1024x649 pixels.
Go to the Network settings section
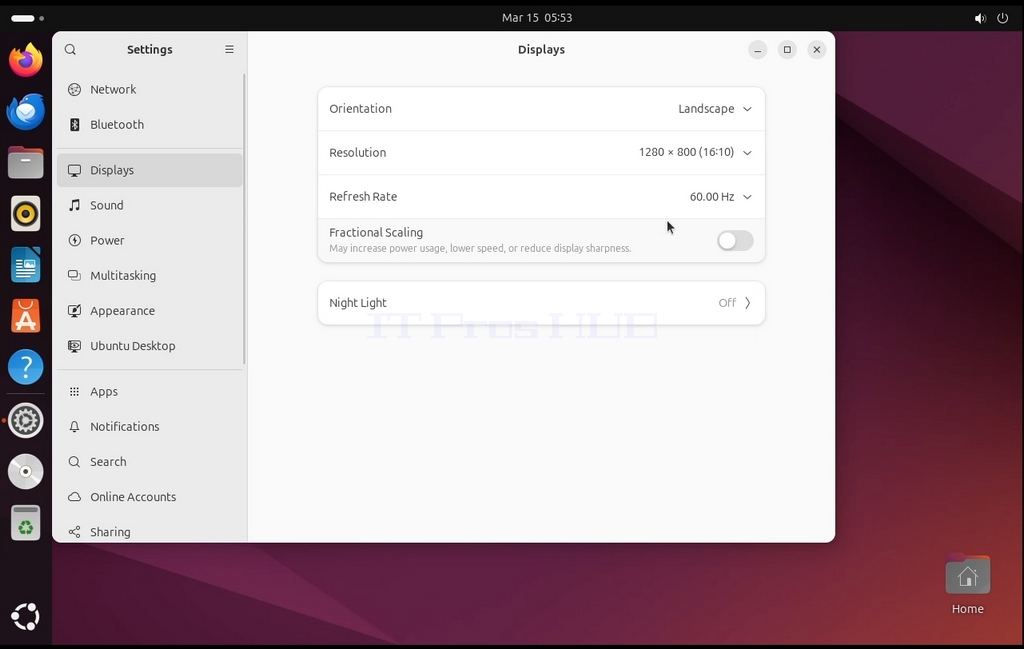click(150, 89)
